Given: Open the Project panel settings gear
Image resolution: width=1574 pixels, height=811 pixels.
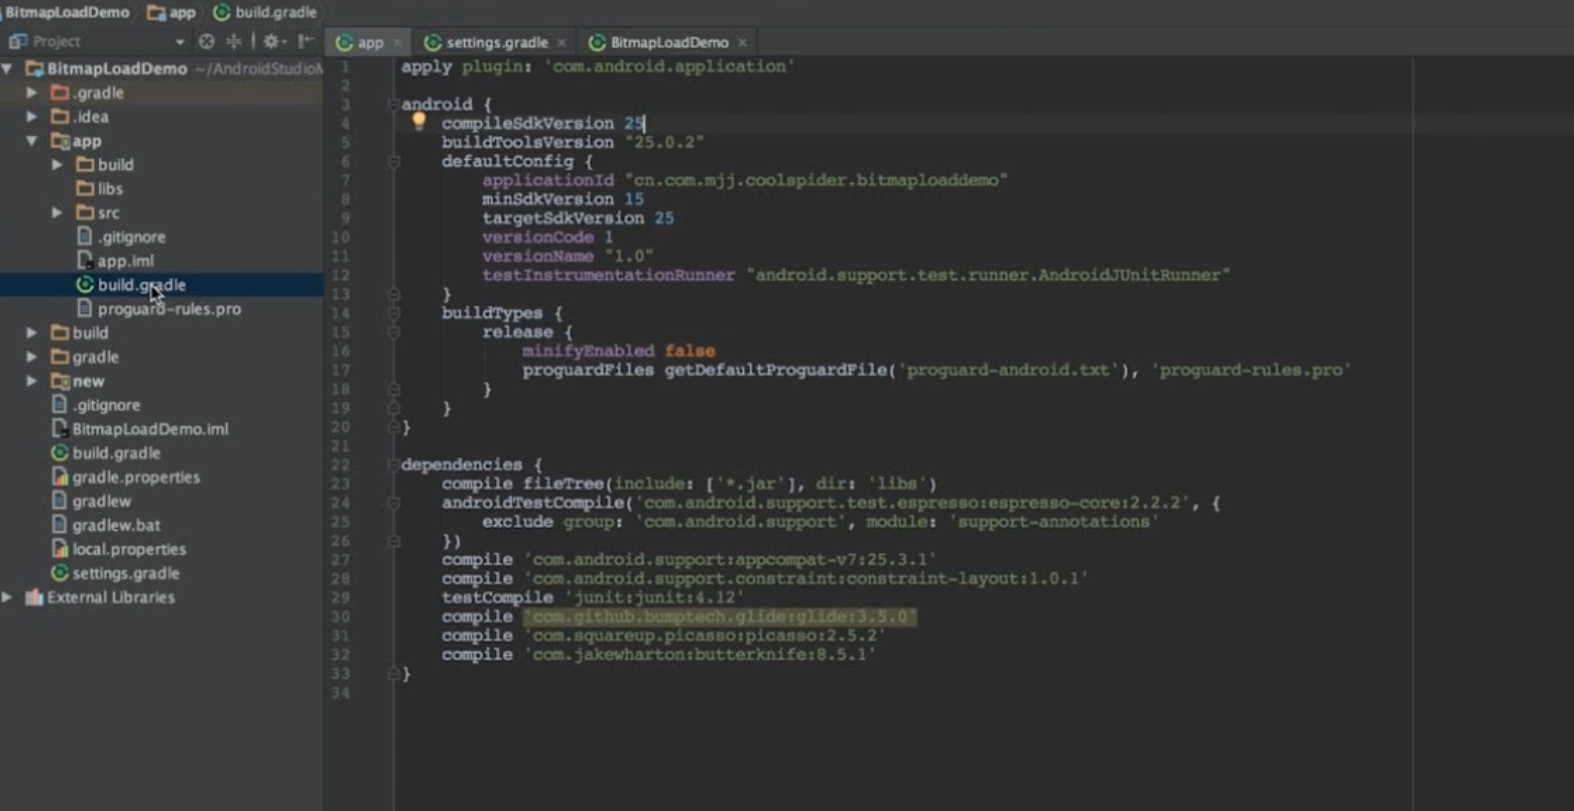Looking at the screenshot, I should click(271, 41).
